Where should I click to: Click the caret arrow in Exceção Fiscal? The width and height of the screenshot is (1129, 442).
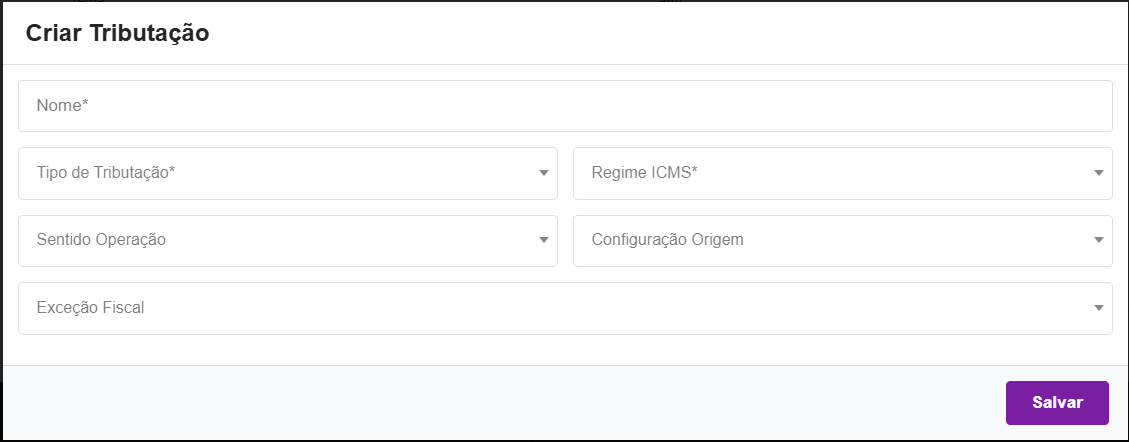coord(1099,308)
